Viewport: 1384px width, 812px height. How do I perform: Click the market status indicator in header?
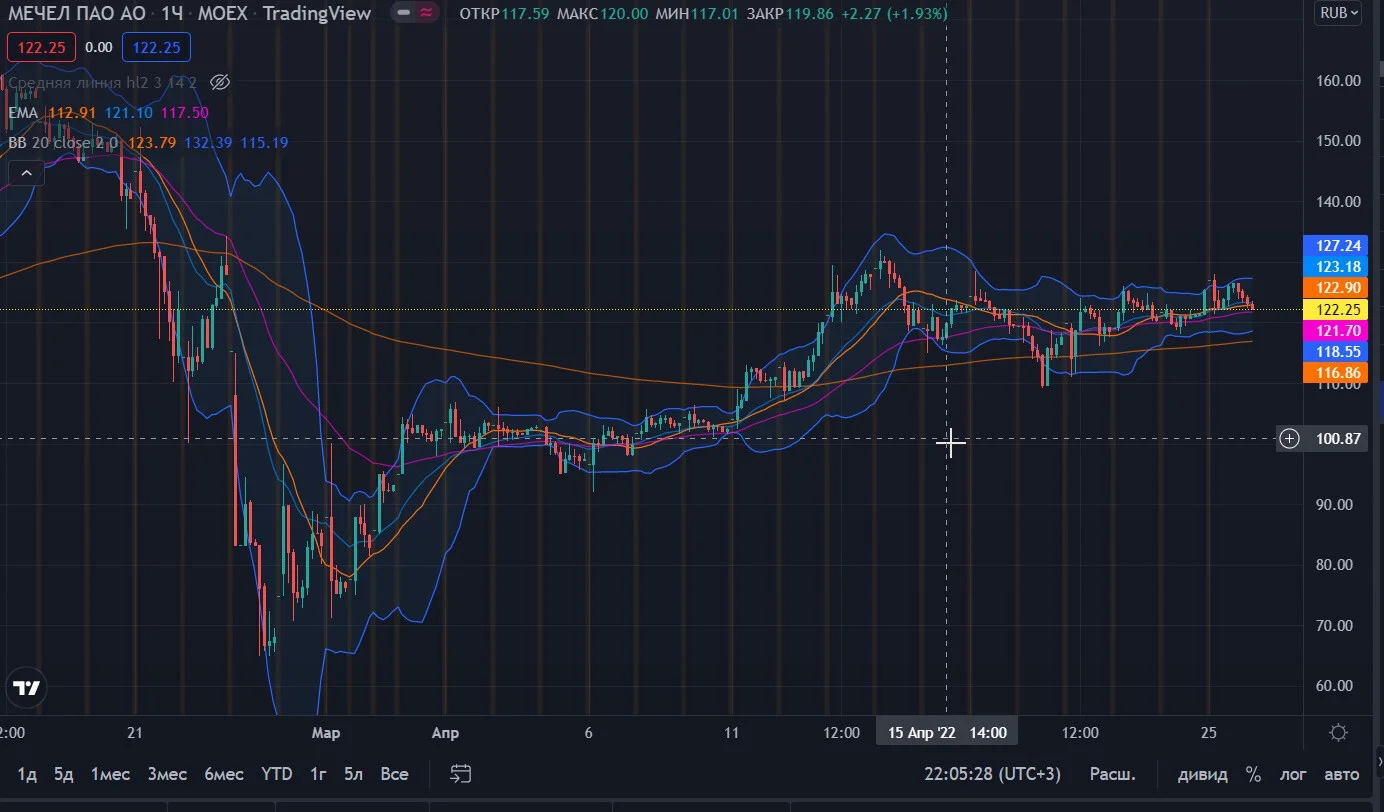click(414, 13)
